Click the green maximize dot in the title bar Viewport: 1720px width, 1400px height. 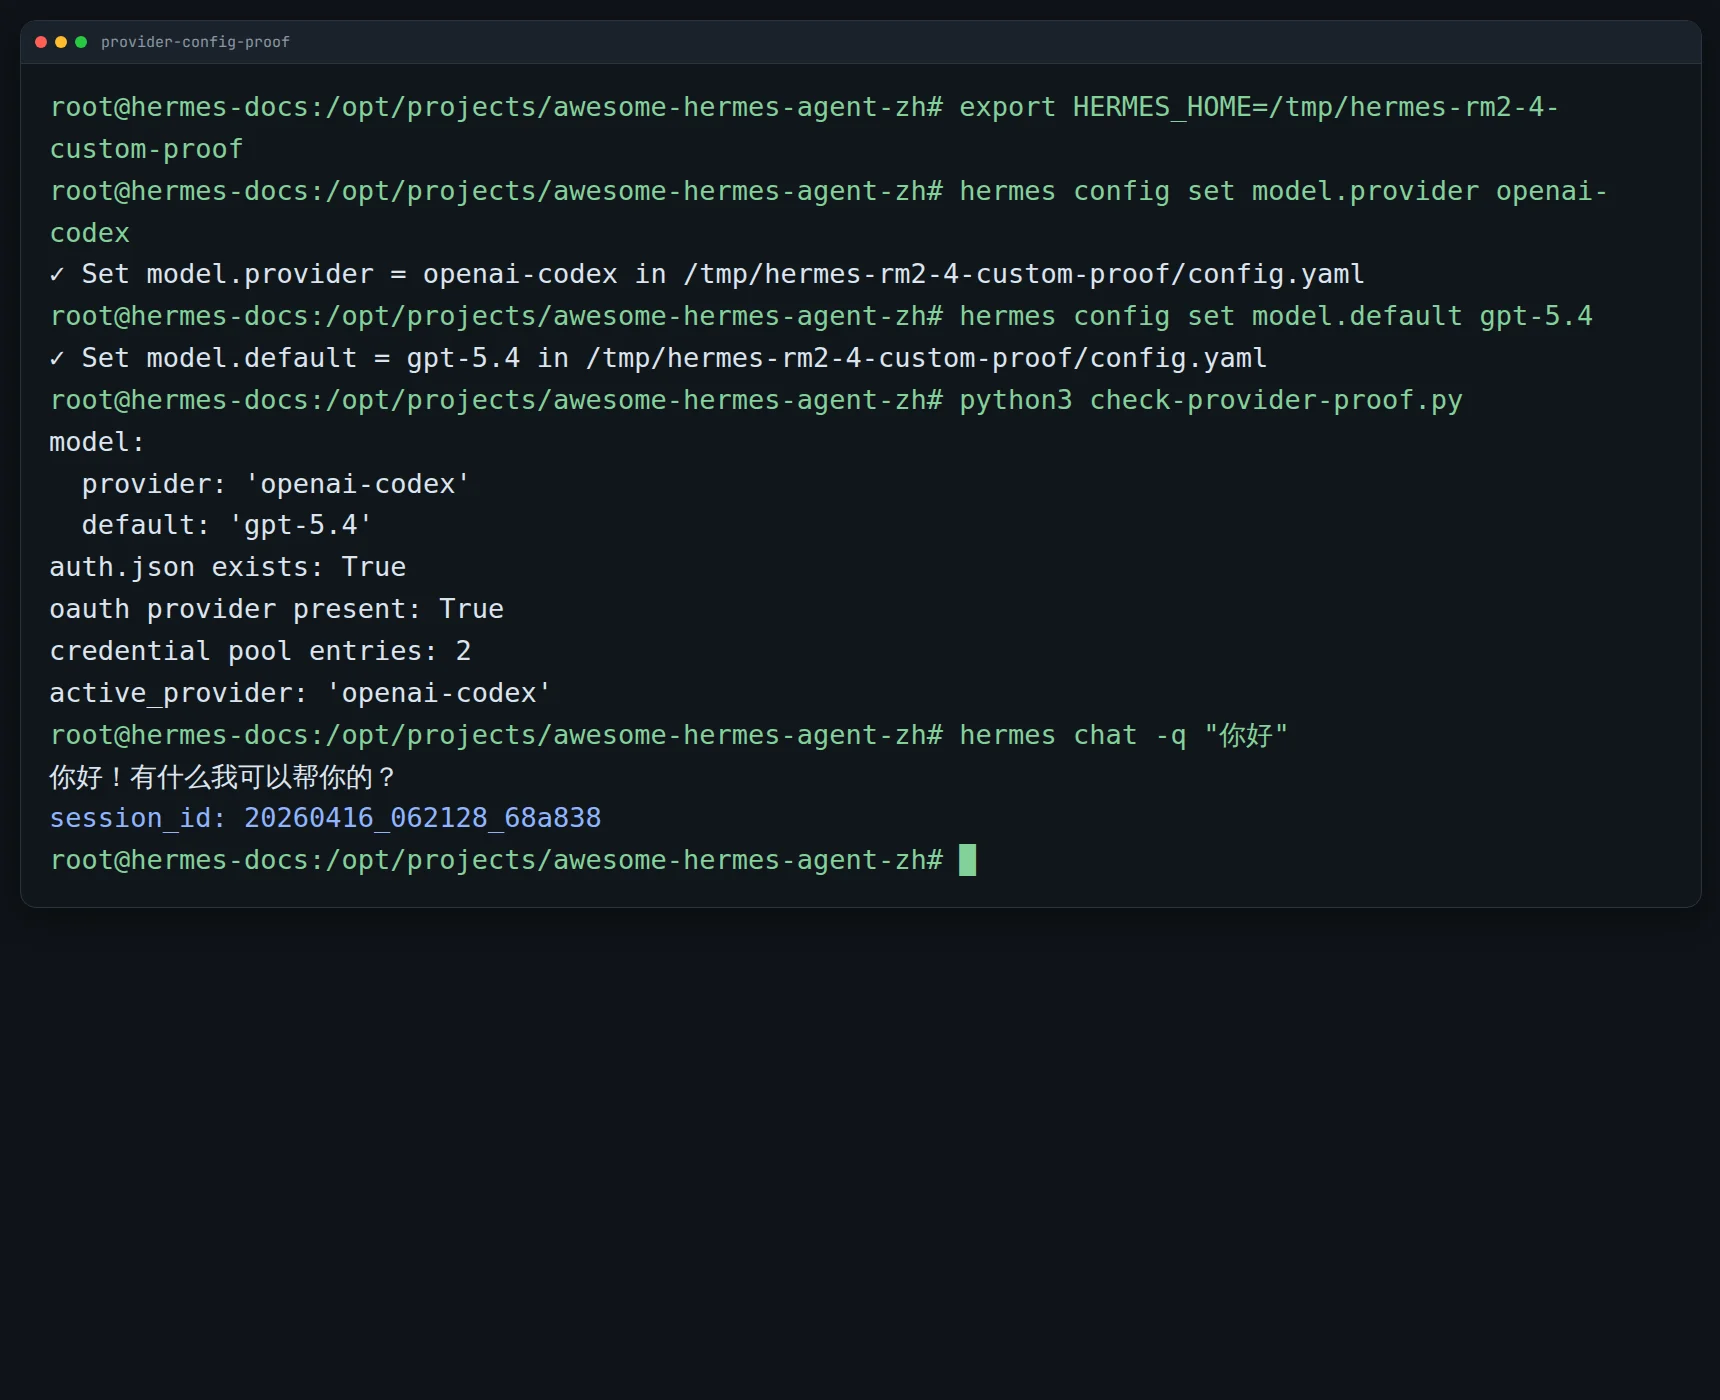click(x=81, y=42)
